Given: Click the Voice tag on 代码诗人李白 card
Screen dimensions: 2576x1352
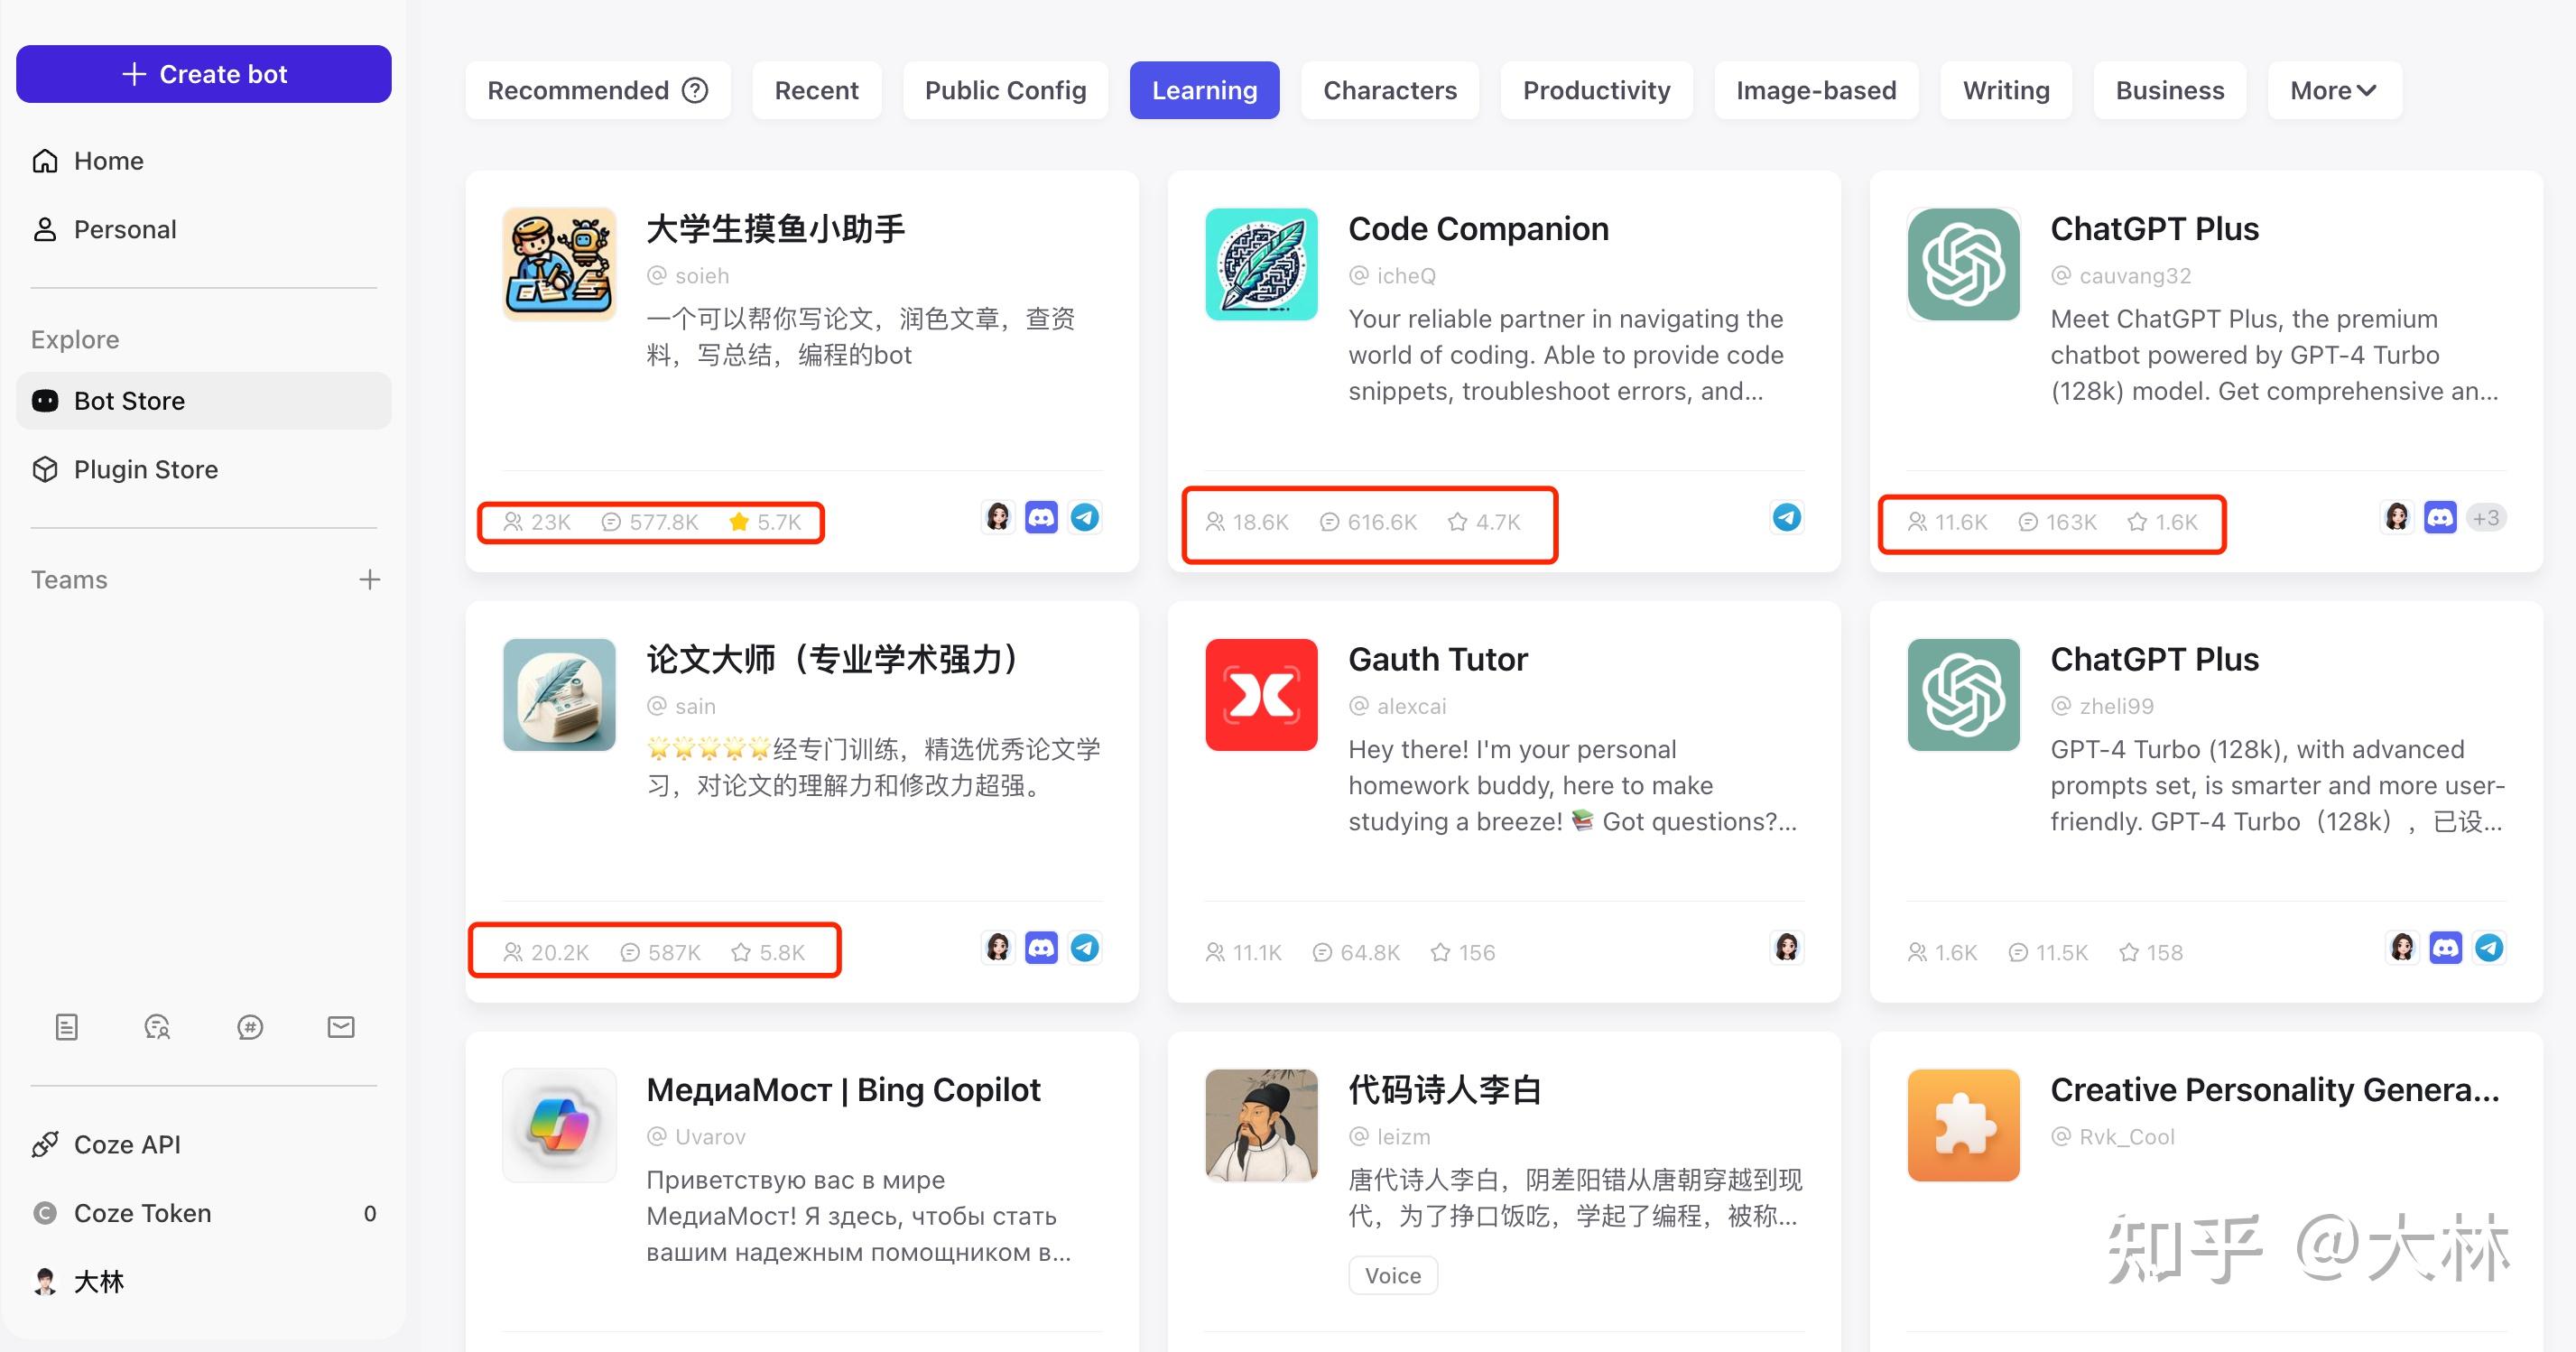Looking at the screenshot, I should 1392,1275.
